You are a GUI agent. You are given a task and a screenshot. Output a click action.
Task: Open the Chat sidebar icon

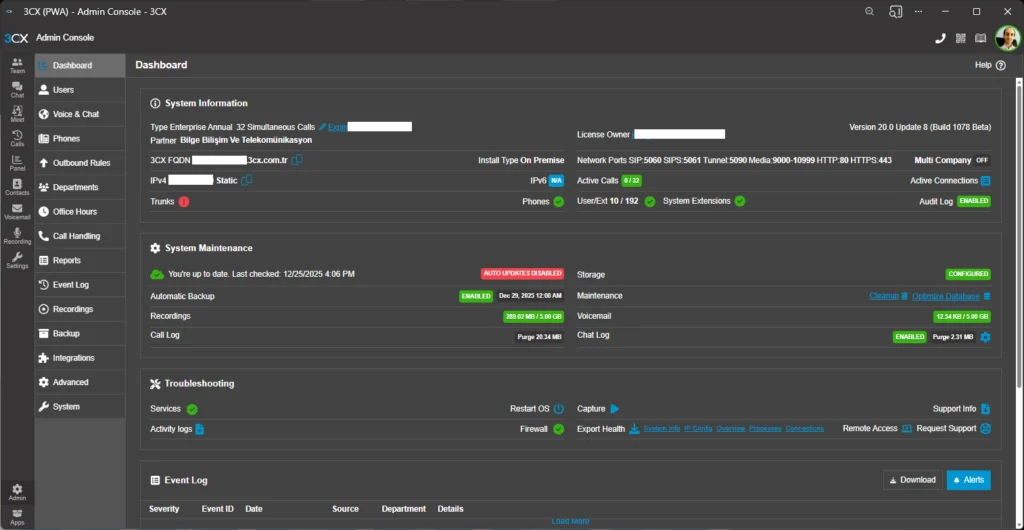click(17, 90)
